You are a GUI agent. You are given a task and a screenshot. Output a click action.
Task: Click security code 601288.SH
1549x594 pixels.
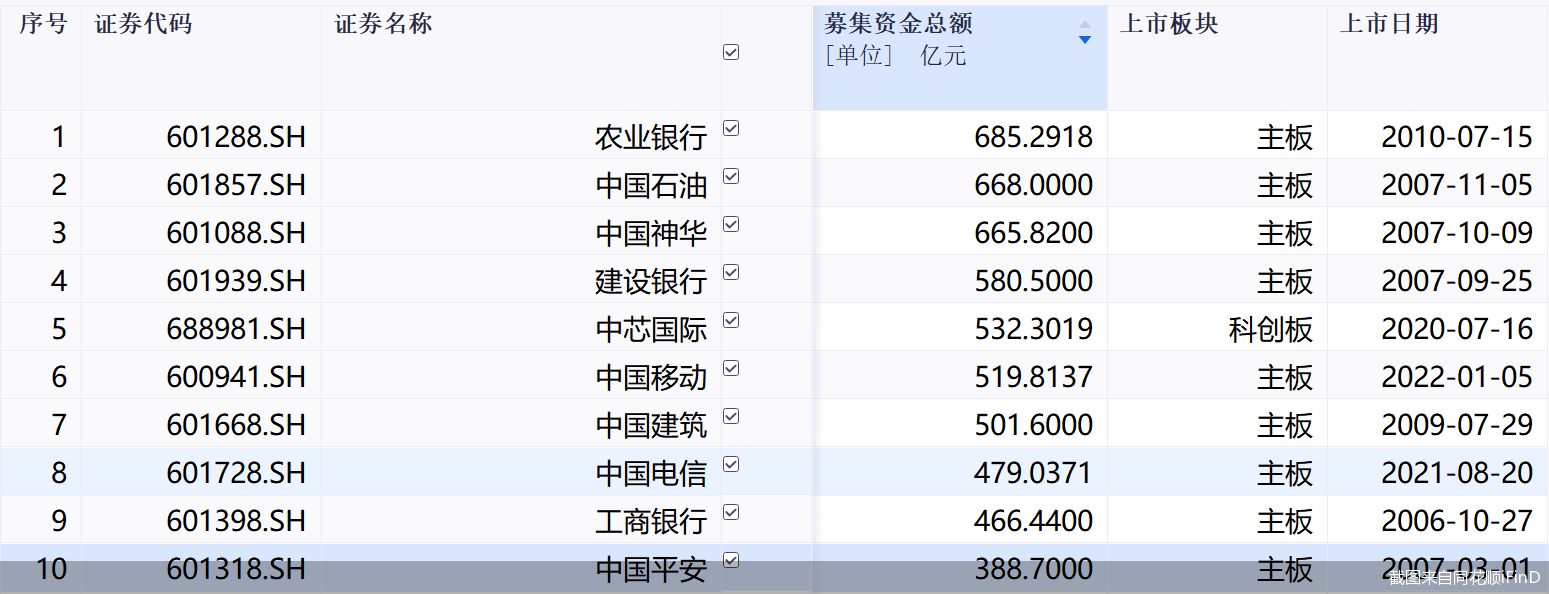pyautogui.click(x=236, y=137)
